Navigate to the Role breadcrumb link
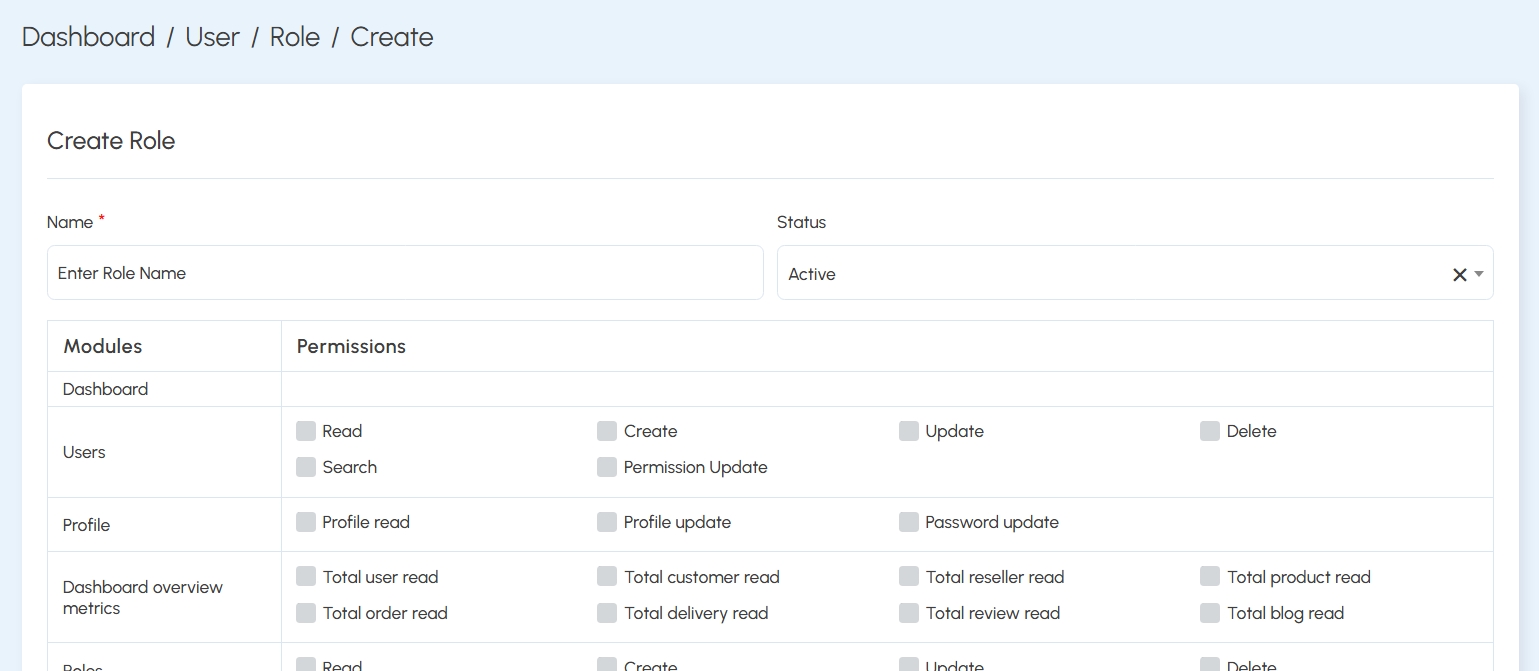 click(x=295, y=37)
